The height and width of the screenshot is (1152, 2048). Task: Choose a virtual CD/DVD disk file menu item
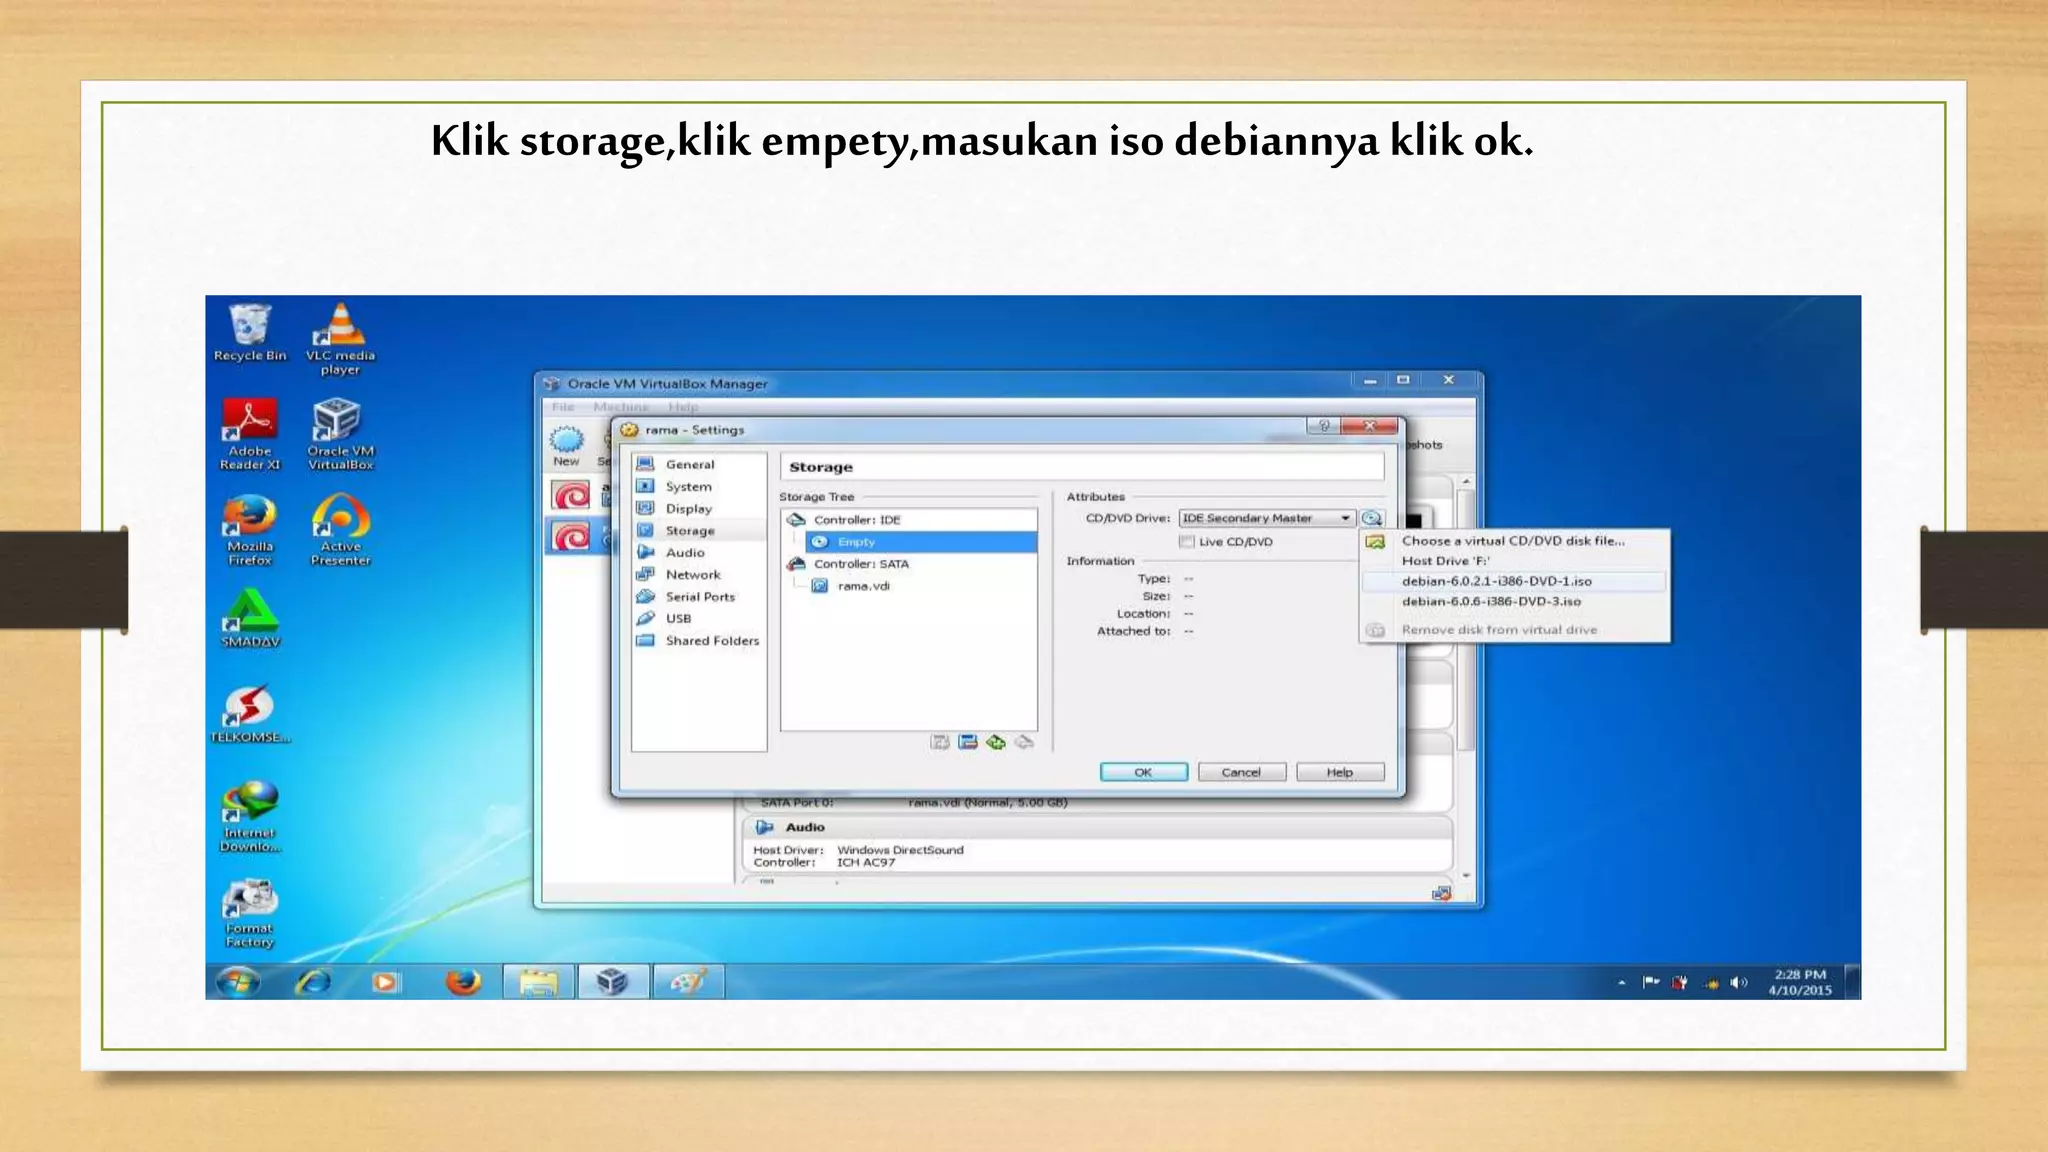pos(1514,540)
